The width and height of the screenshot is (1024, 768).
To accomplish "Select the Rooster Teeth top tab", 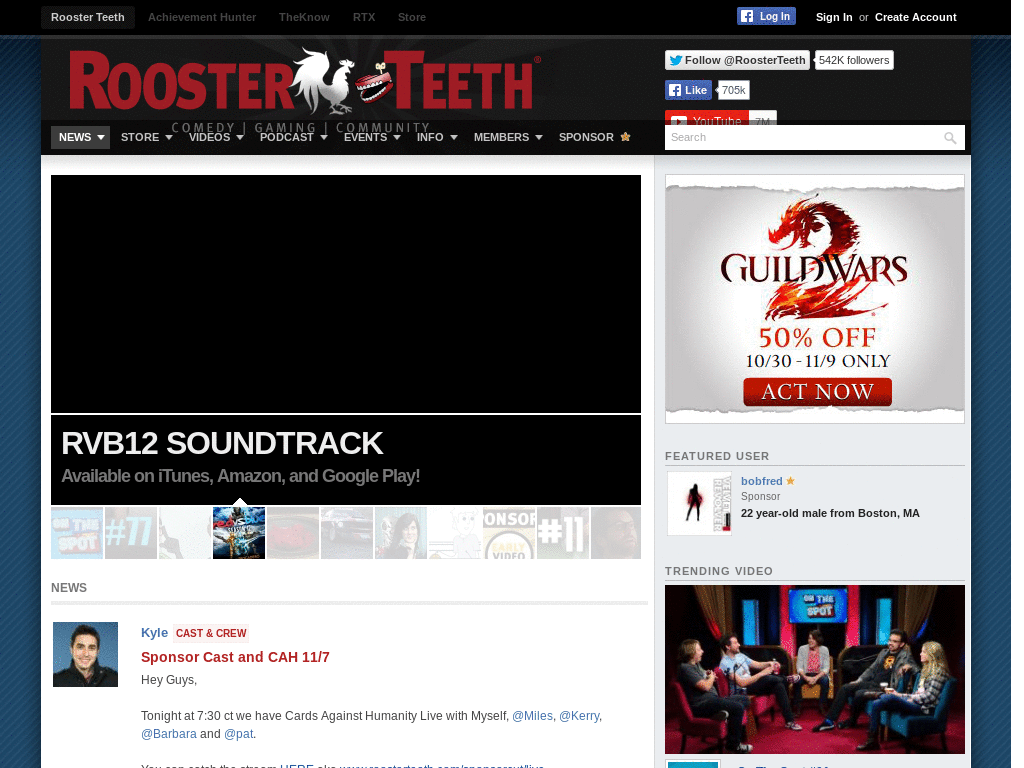I will [x=88, y=17].
